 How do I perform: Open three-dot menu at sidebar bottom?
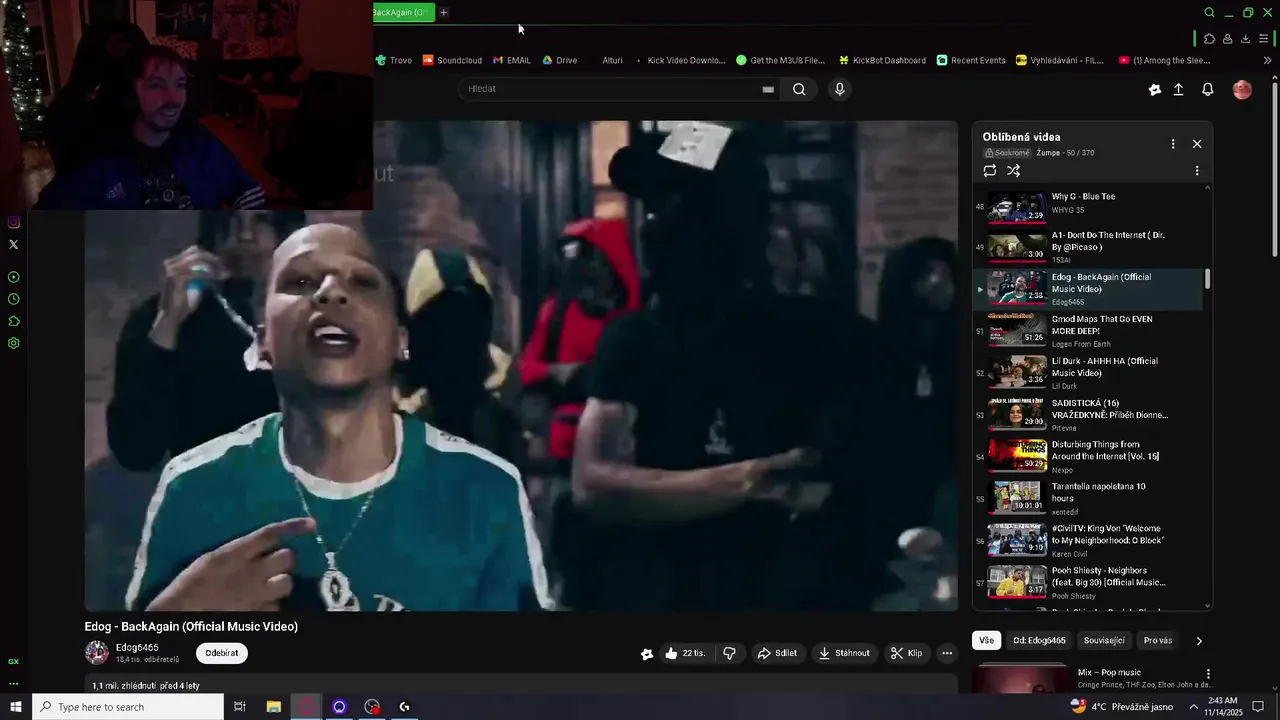(13, 684)
